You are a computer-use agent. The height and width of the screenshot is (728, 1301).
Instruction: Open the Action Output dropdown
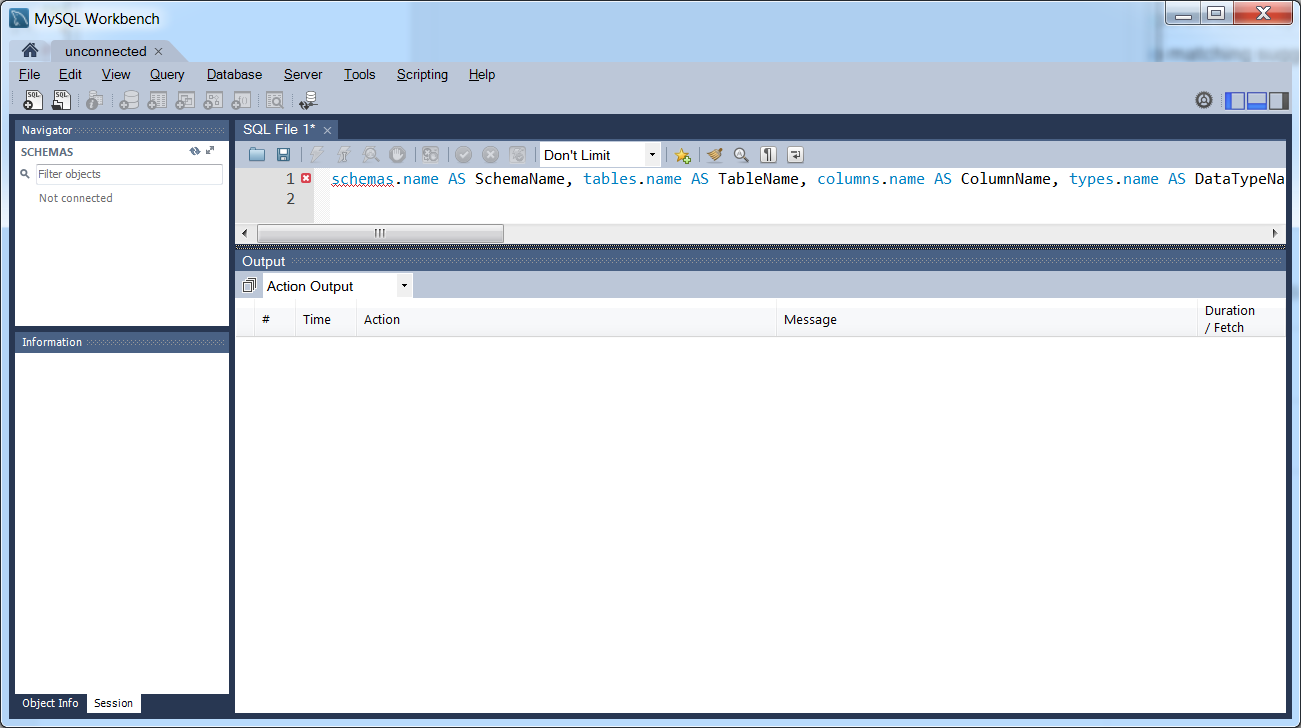pyautogui.click(x=403, y=285)
